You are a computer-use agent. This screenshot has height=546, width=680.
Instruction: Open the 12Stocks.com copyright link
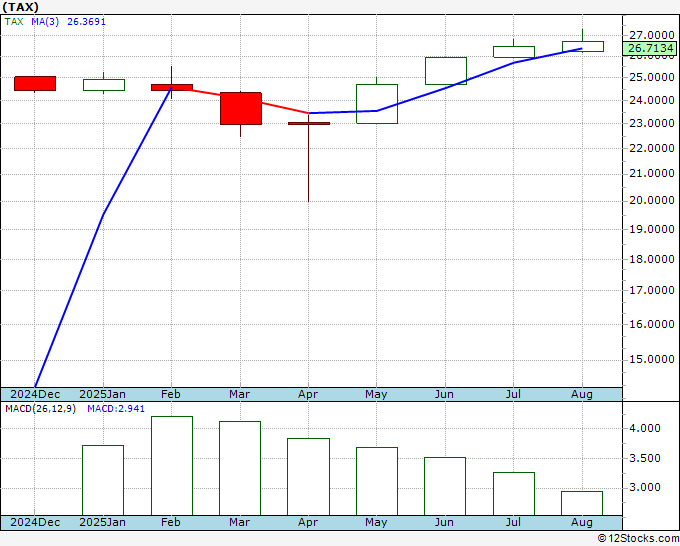(638, 539)
